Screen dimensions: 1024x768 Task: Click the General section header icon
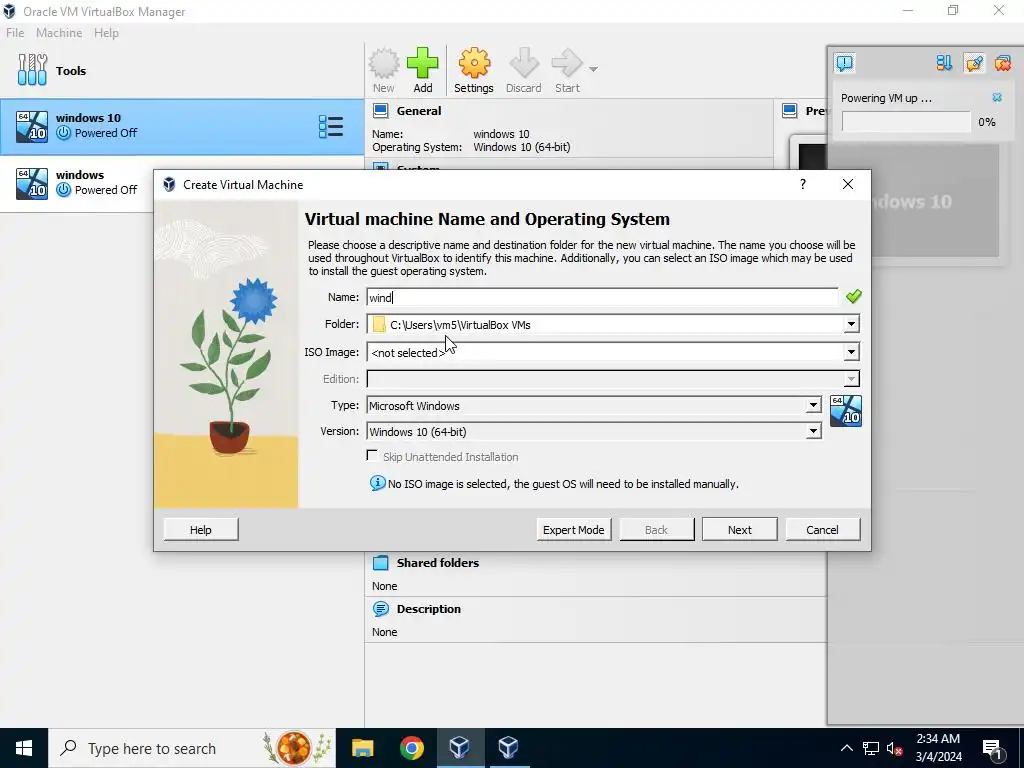click(381, 110)
